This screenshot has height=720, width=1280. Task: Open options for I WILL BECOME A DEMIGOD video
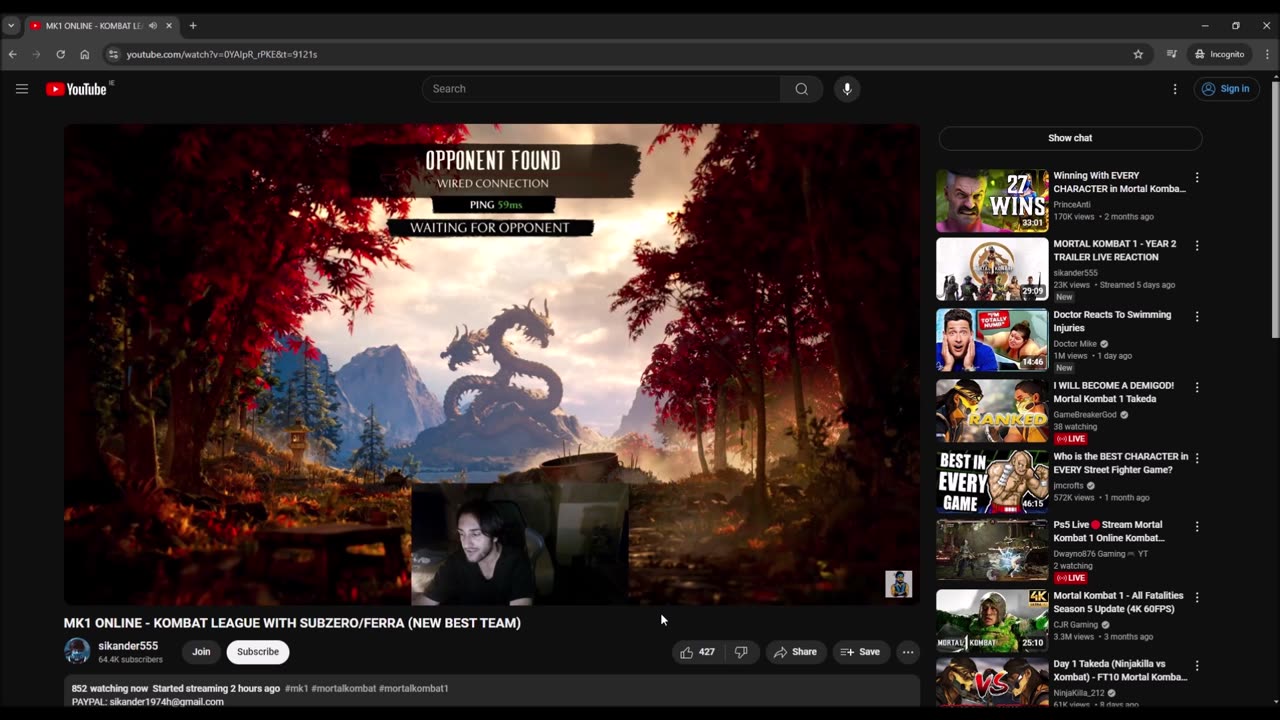point(1197,388)
